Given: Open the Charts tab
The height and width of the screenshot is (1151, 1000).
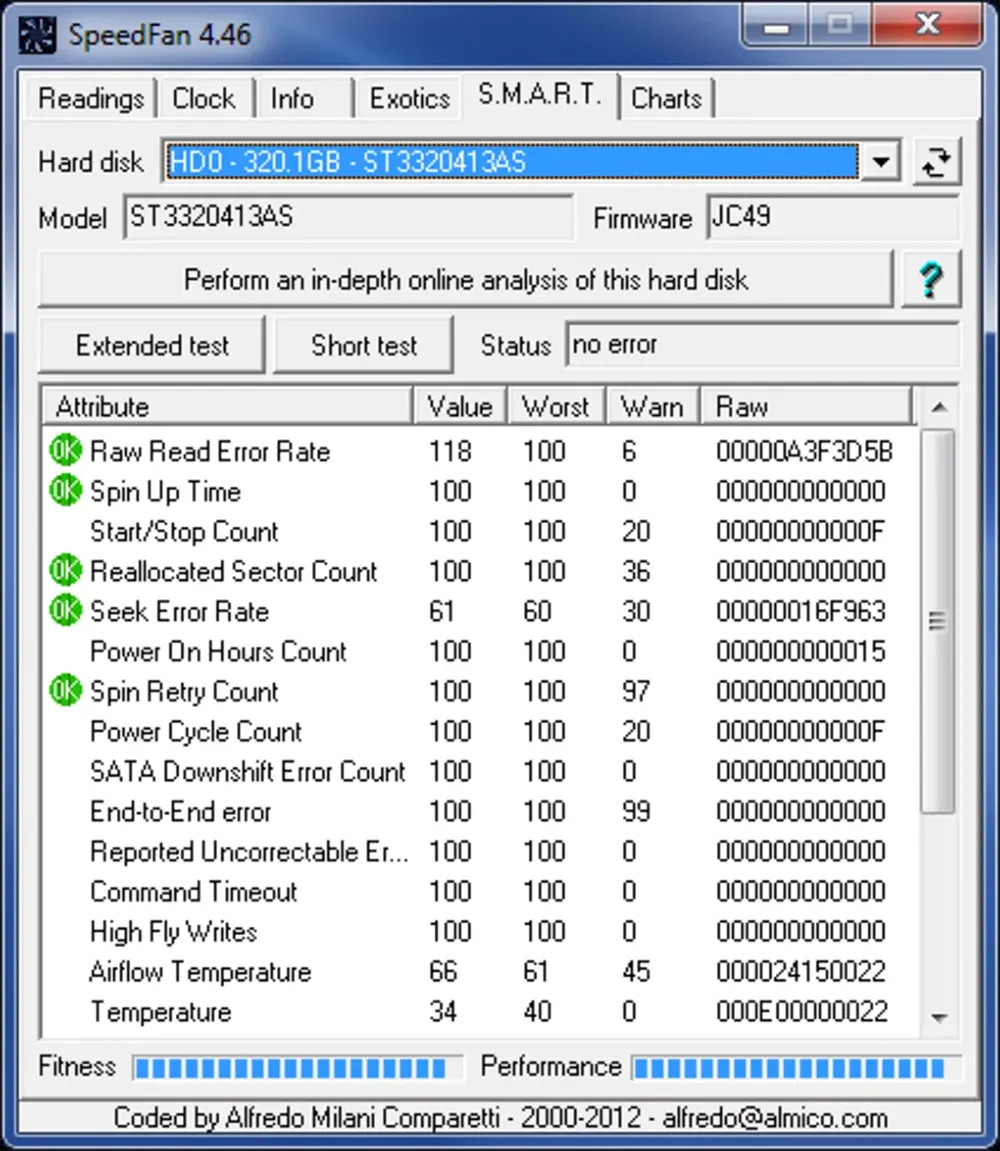Looking at the screenshot, I should click(x=666, y=99).
